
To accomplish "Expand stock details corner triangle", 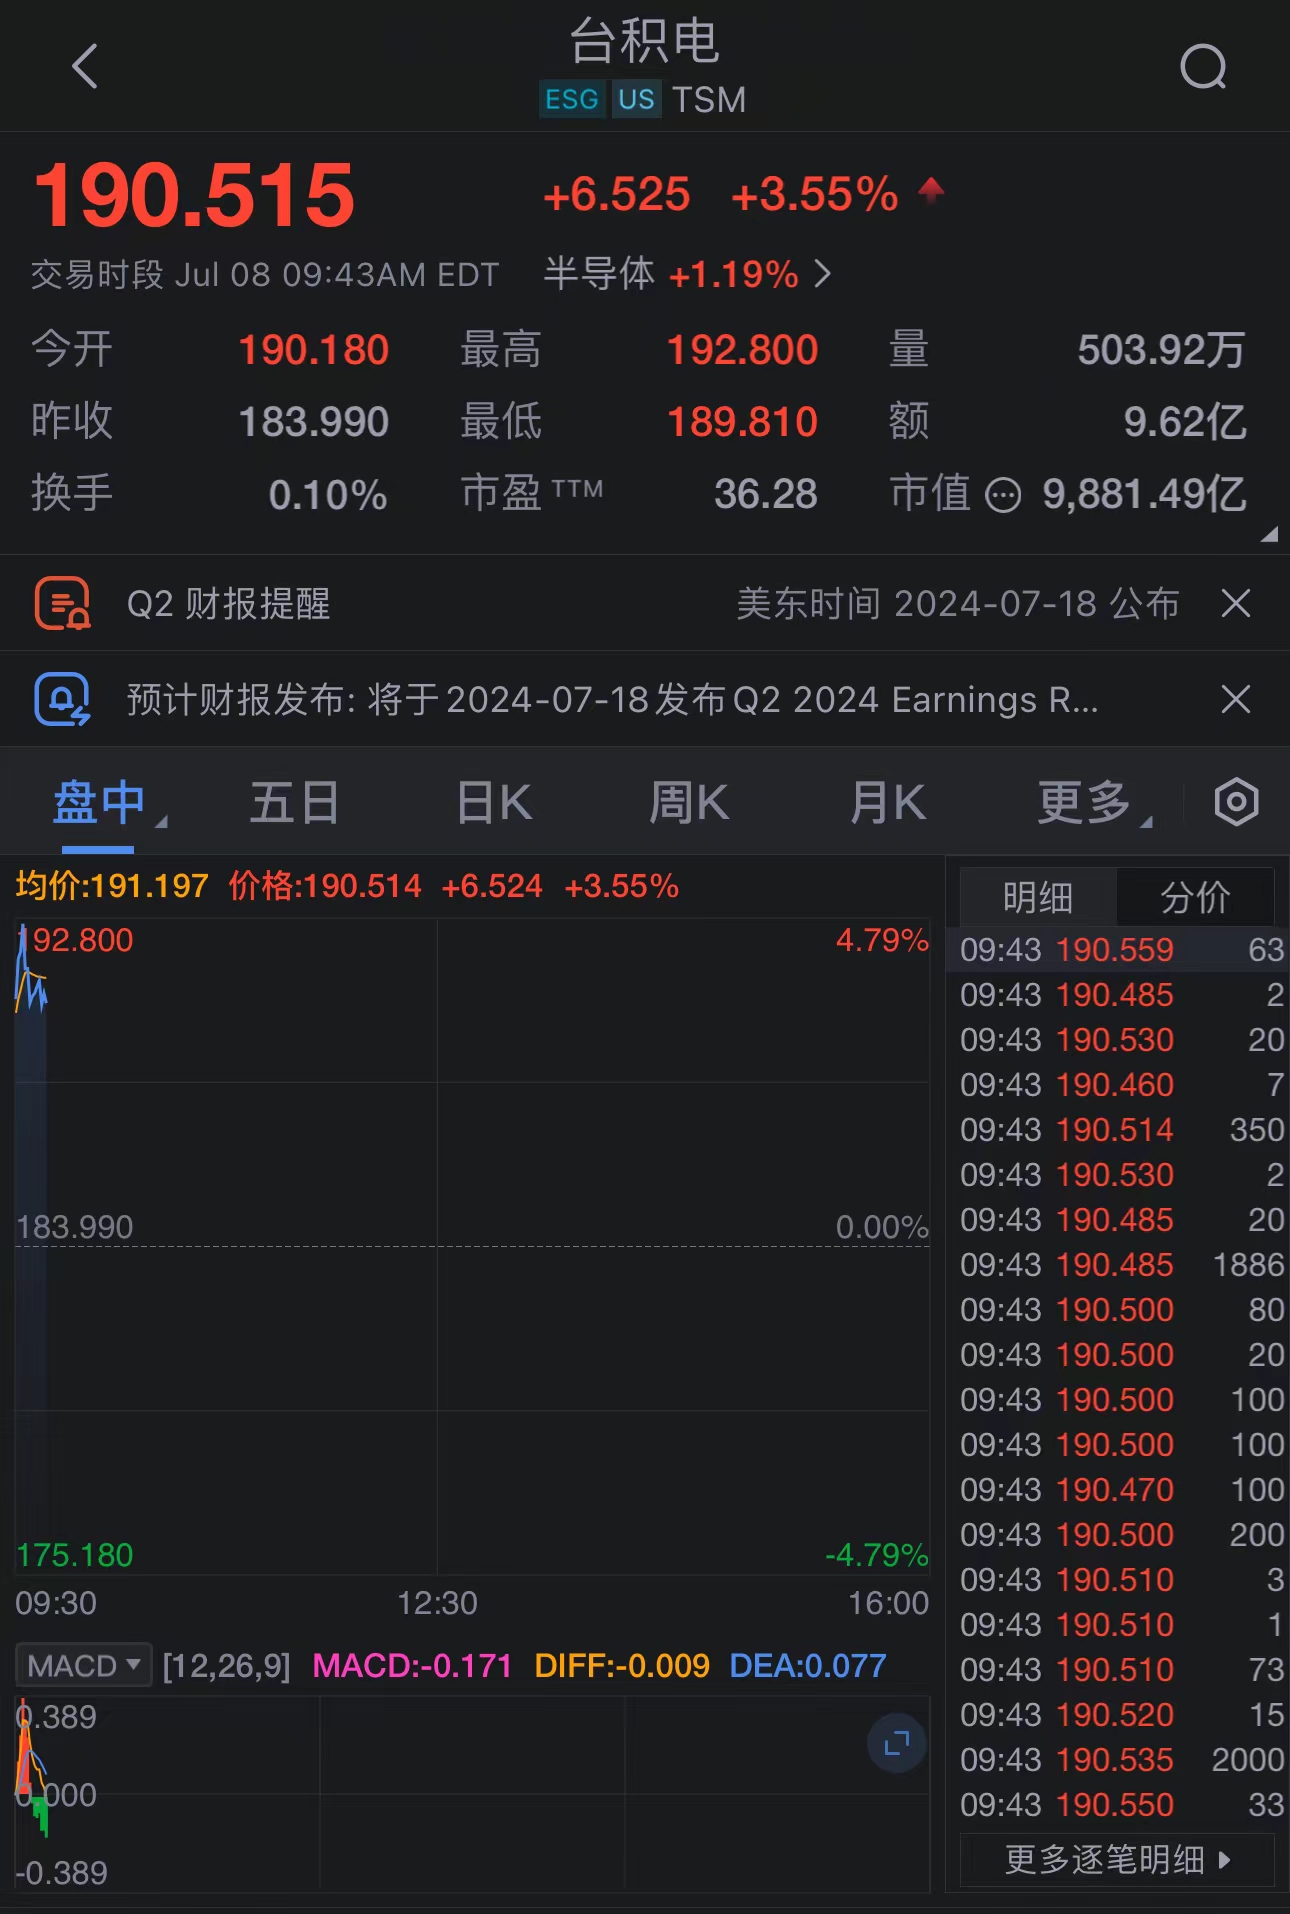I will 1269,534.
